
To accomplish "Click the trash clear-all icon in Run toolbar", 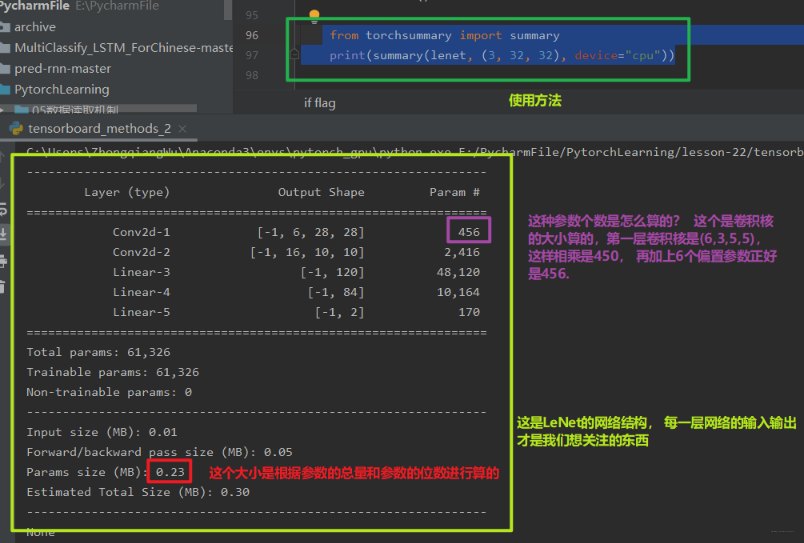I will (x=3, y=287).
